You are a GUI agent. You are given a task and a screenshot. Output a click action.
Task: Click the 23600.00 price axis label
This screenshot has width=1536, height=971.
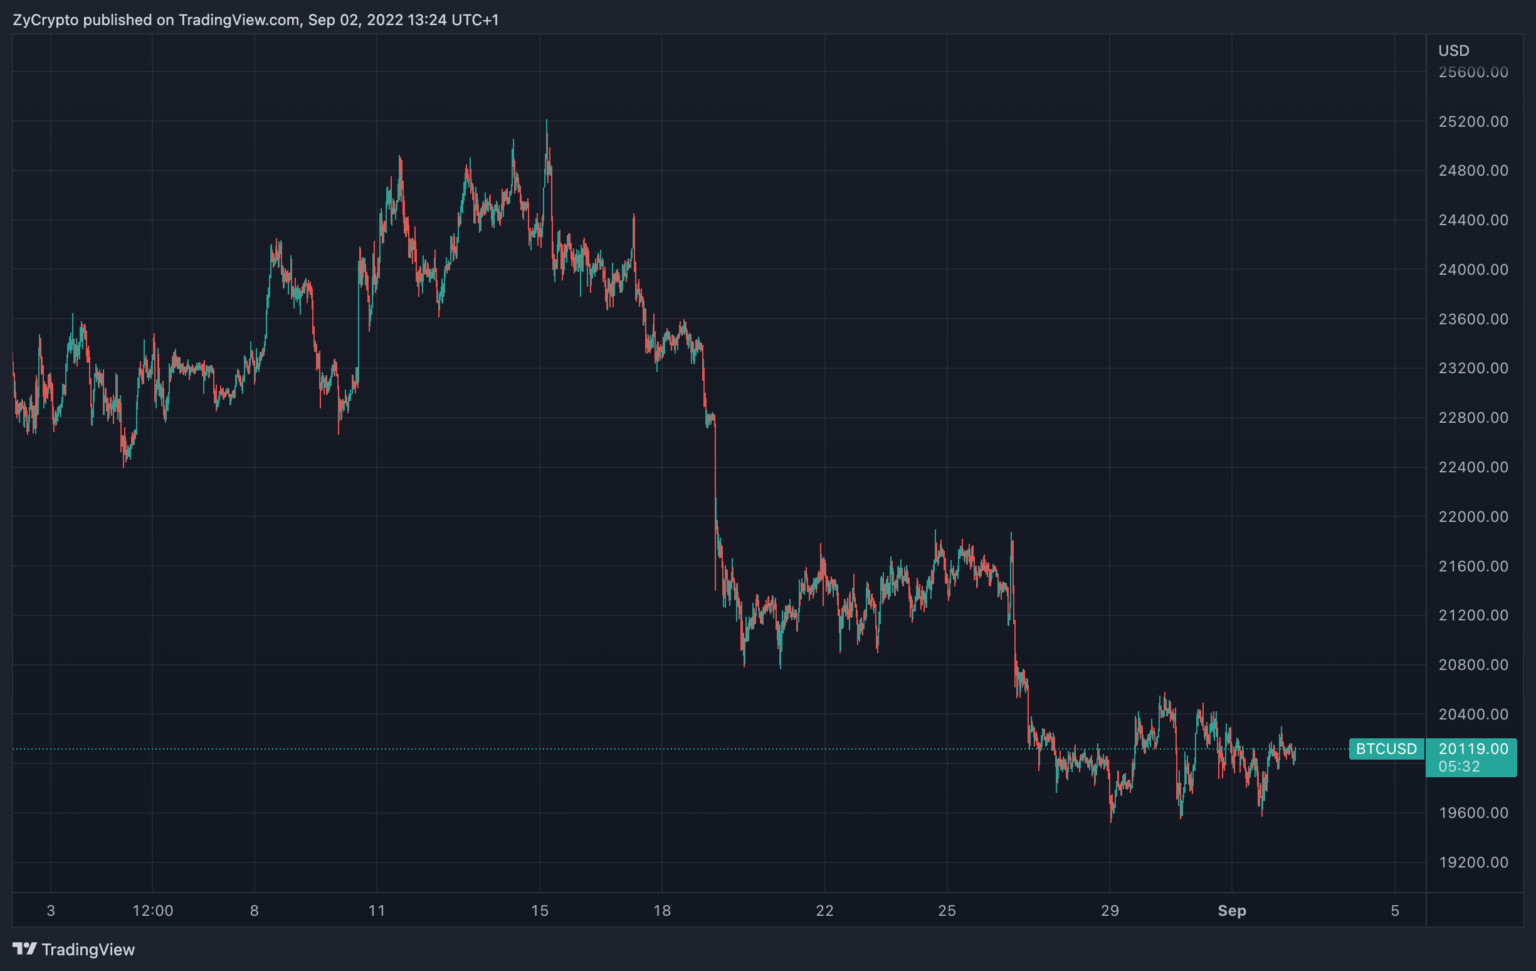pyautogui.click(x=1473, y=319)
